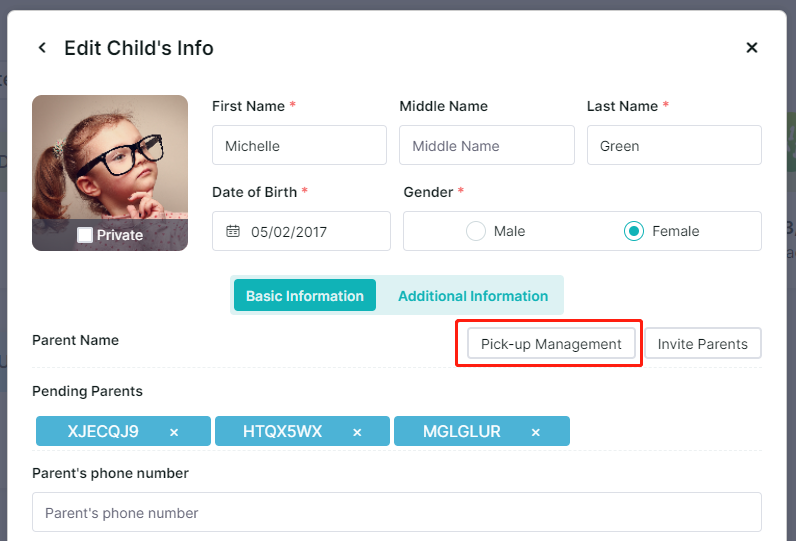Focus the Parent's phone number field
Image resolution: width=796 pixels, height=541 pixels.
(397, 512)
